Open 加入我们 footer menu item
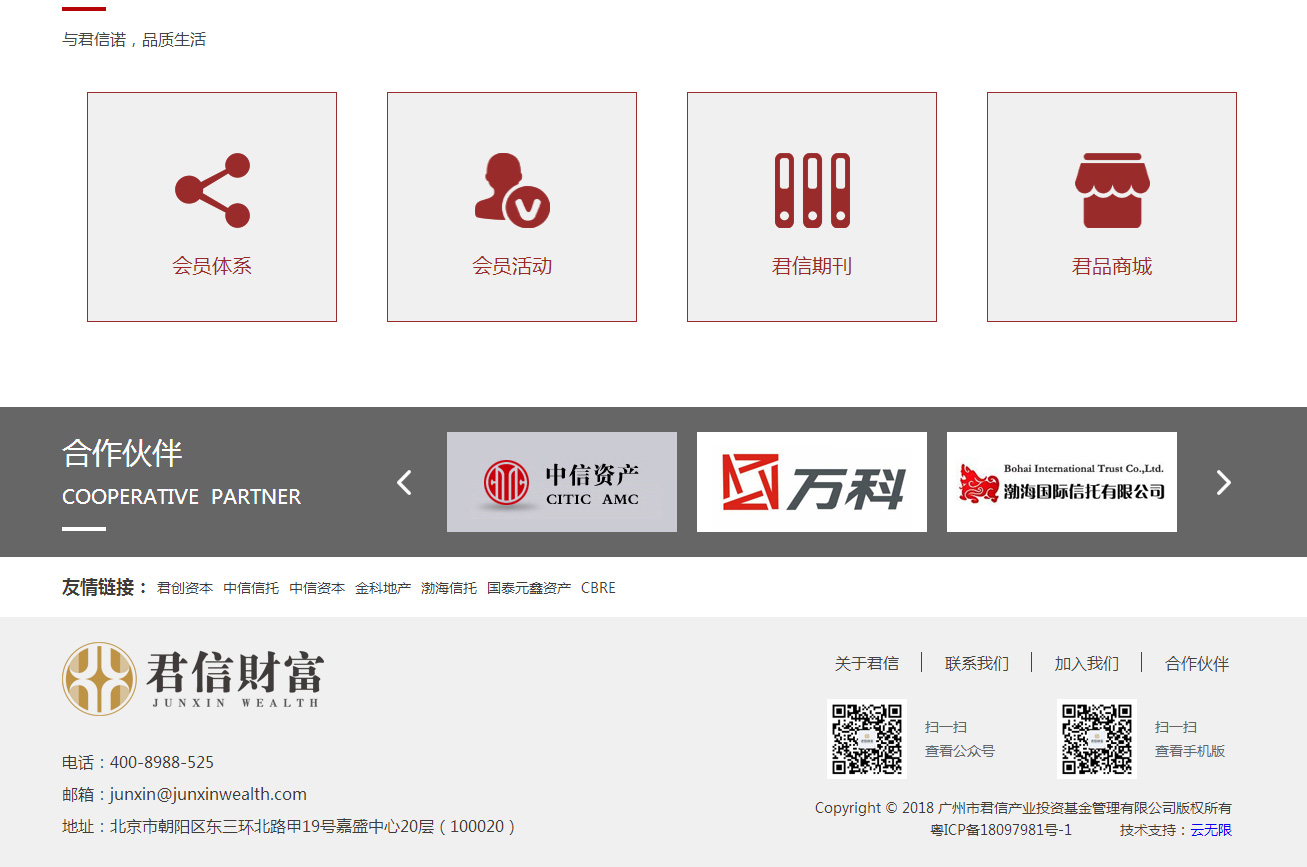This screenshot has width=1307, height=867. point(1086,663)
